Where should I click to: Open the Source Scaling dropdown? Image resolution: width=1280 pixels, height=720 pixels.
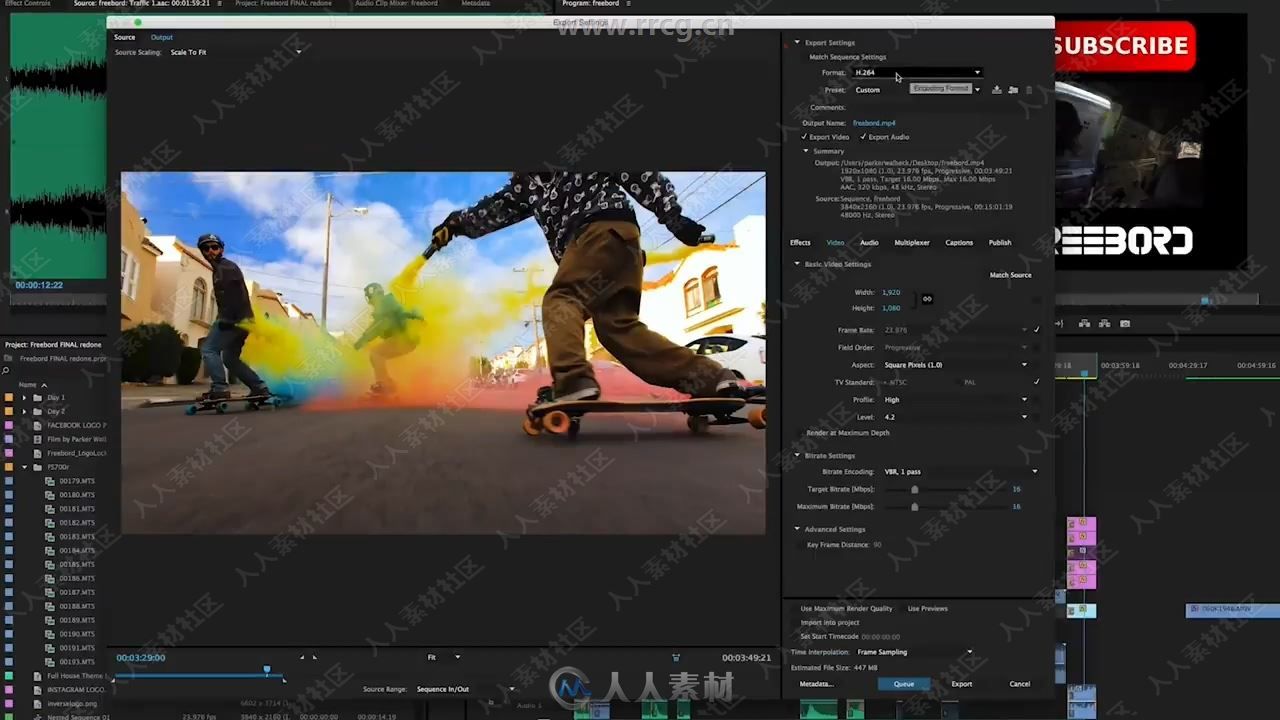[235, 52]
